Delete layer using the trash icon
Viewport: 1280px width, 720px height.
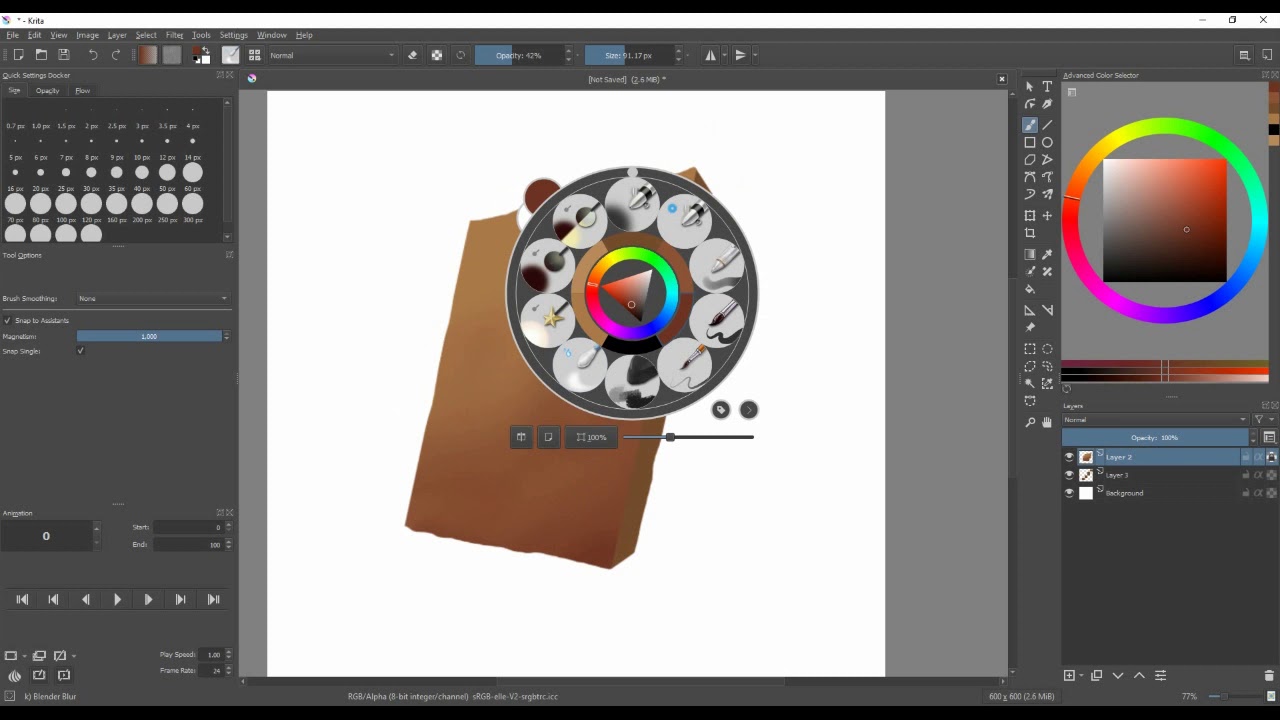click(1270, 676)
